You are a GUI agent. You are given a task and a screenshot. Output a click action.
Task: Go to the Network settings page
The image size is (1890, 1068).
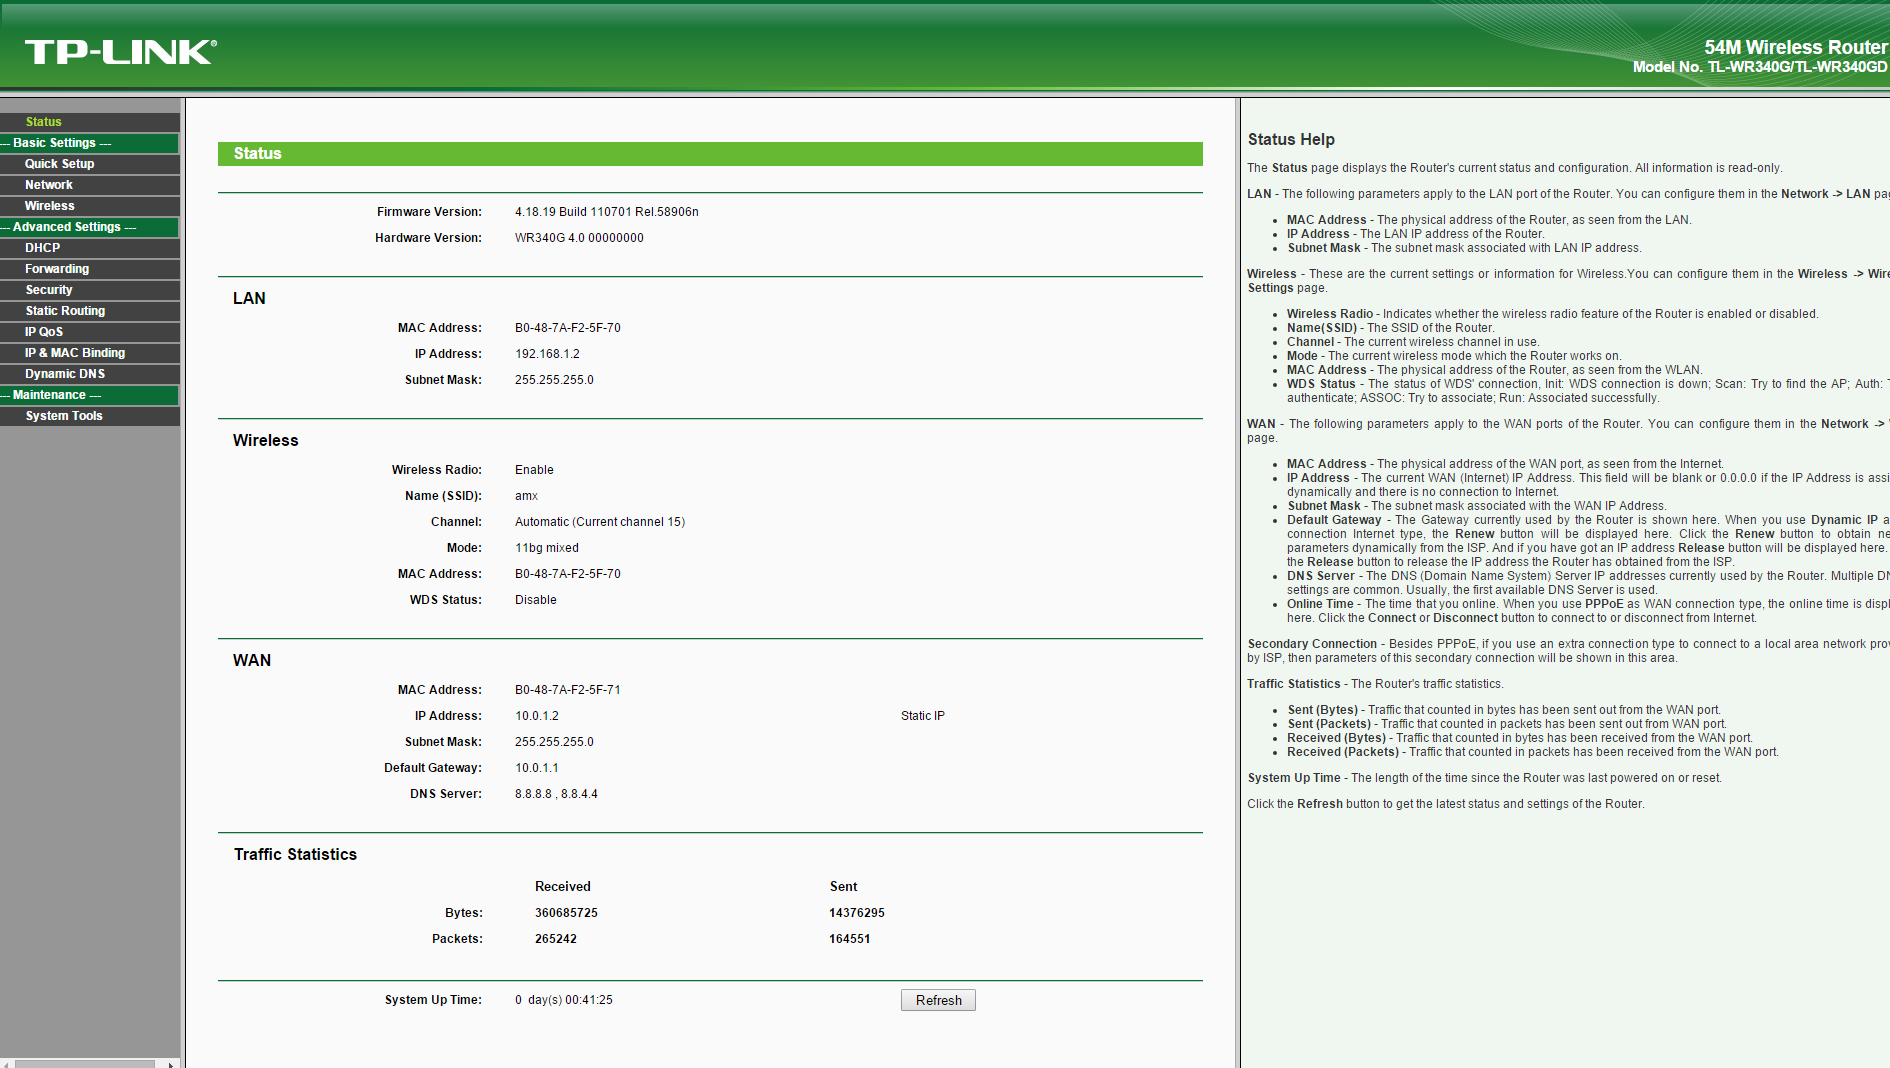49,185
